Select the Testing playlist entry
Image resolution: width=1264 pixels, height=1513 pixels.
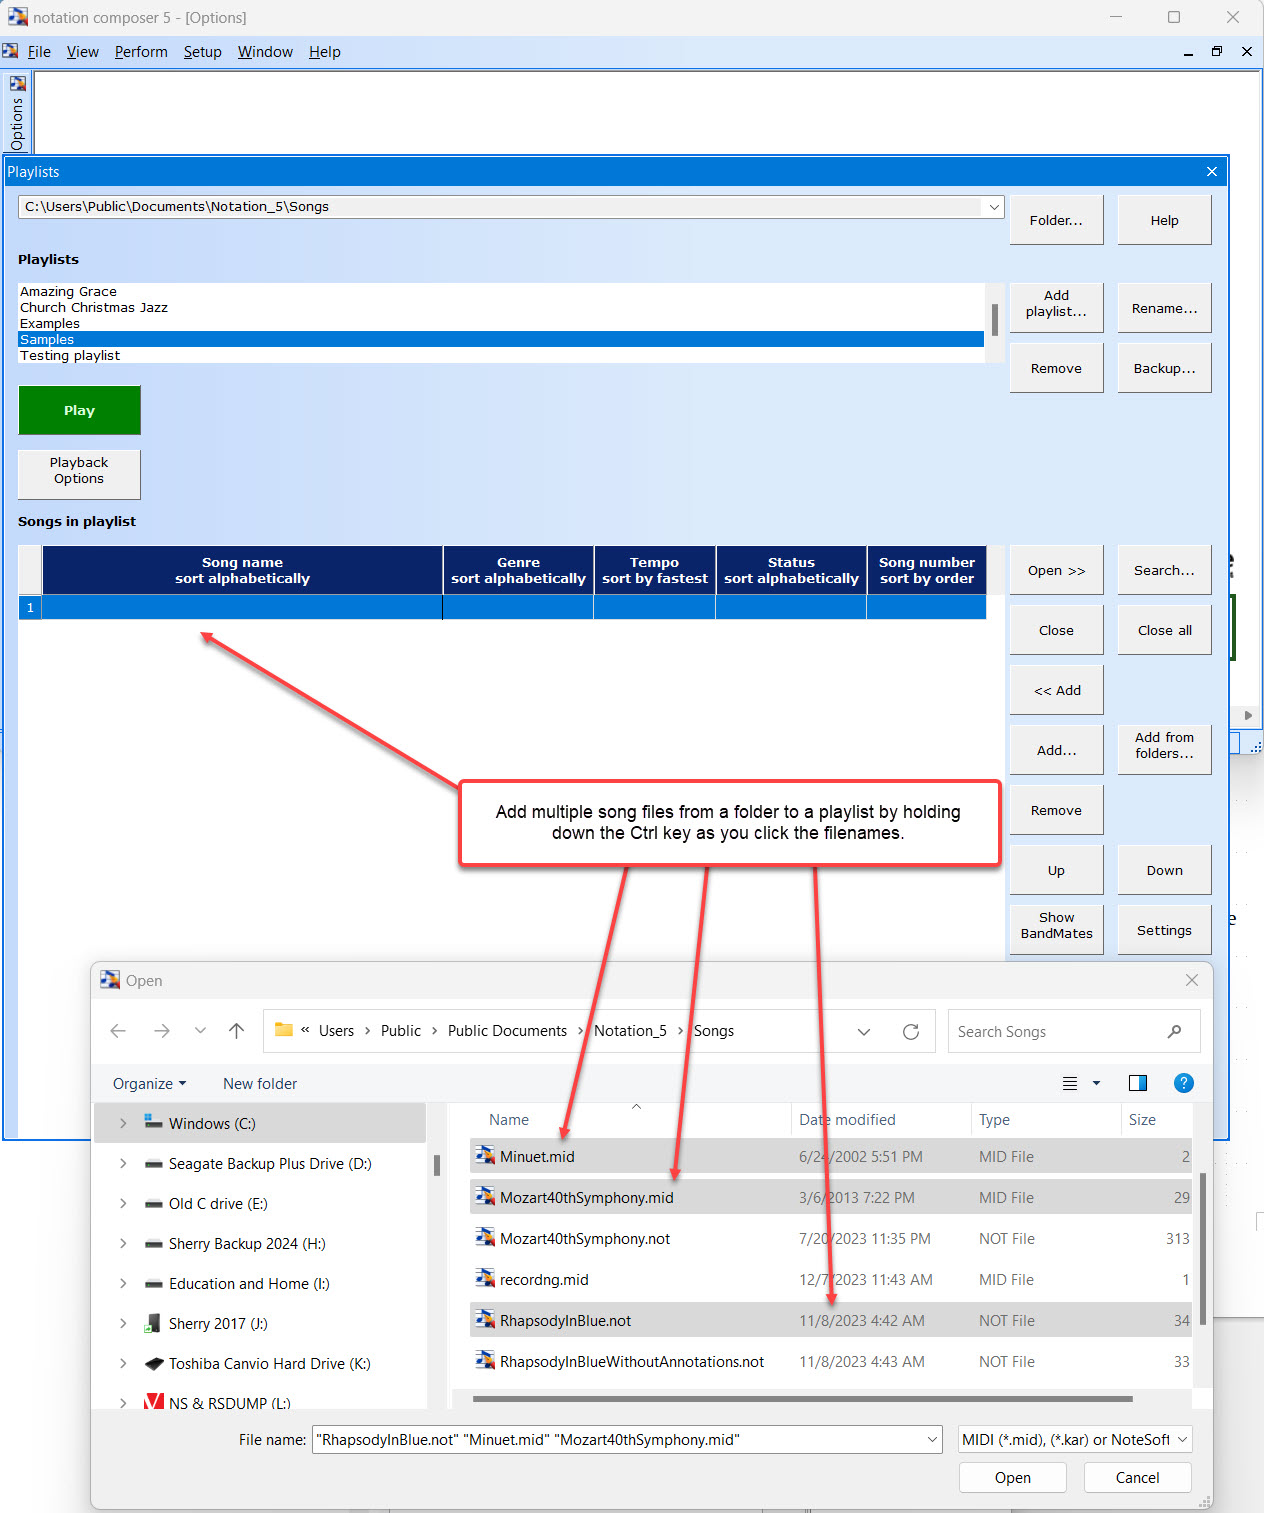coord(70,356)
